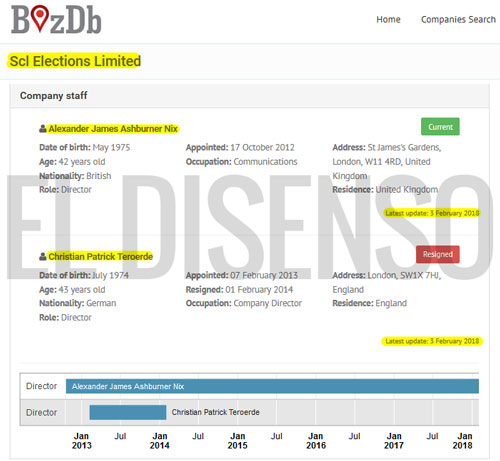Viewport: 500px width, 461px height.
Task: Select 'Age: 43 years old' text
Action: coord(72,290)
